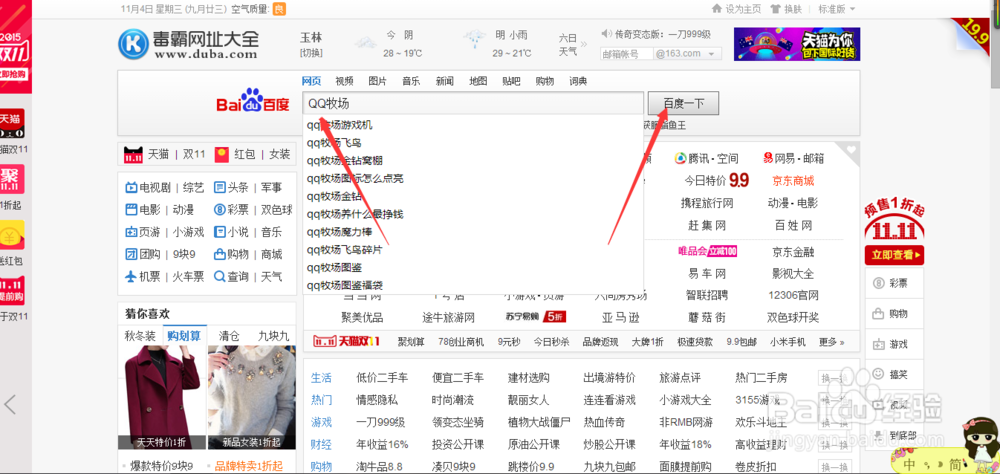Viewport: 1000px width, 474px height.
Task: Open the 植物大战僵尸 link
Action: coord(539,422)
